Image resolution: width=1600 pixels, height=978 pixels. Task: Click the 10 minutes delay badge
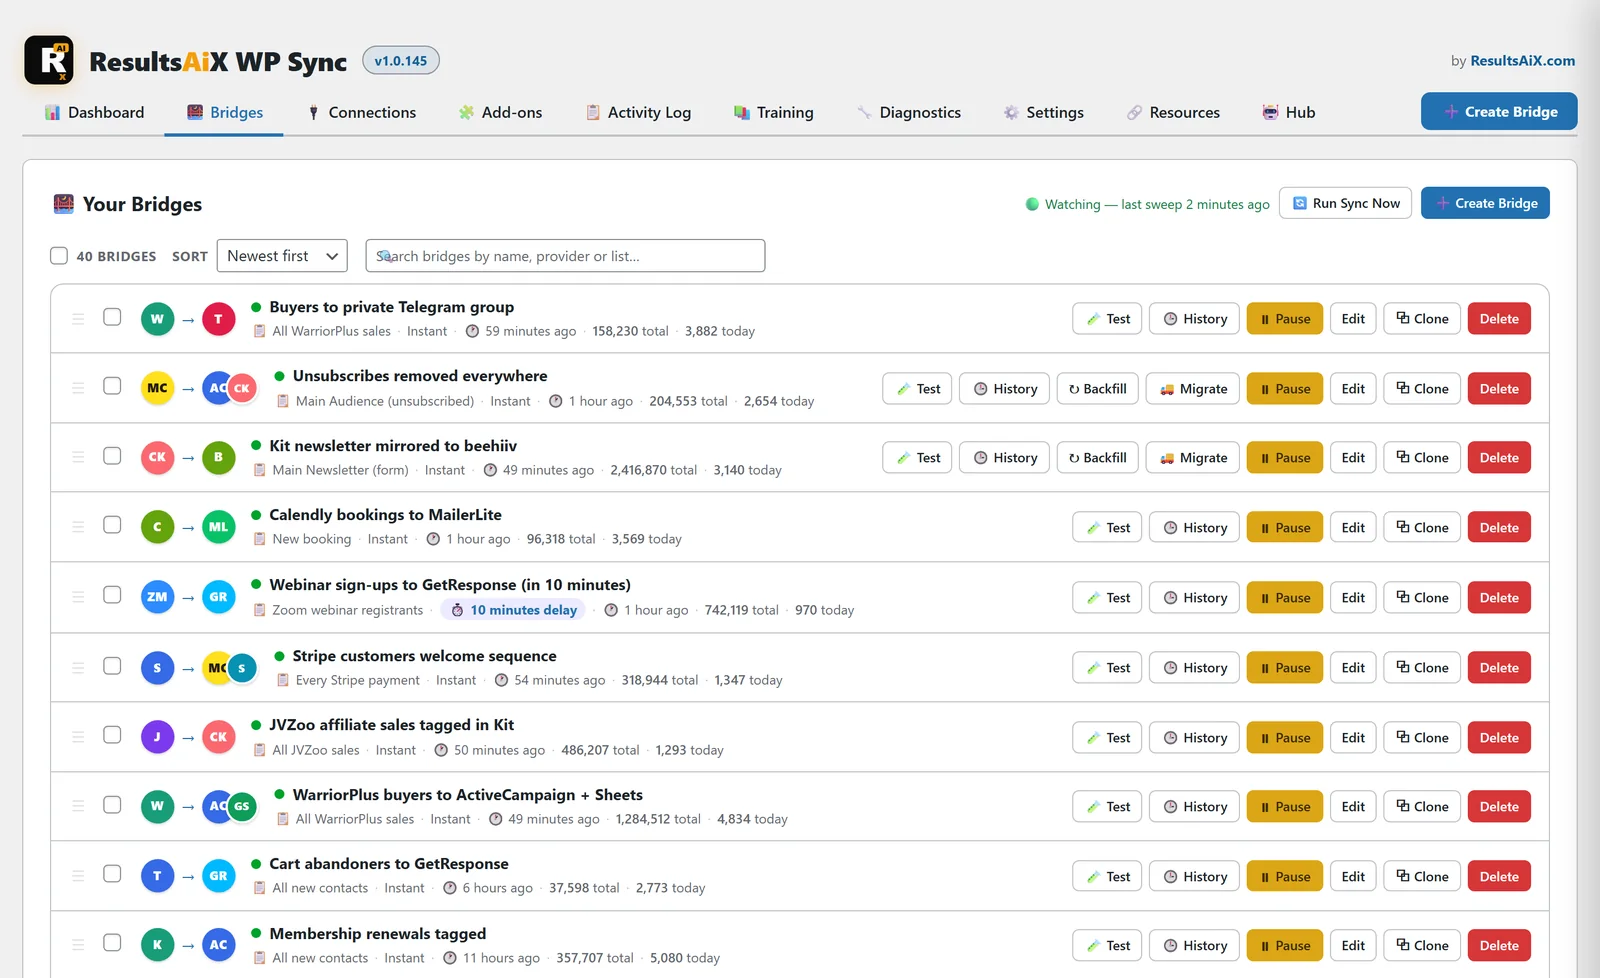513,610
